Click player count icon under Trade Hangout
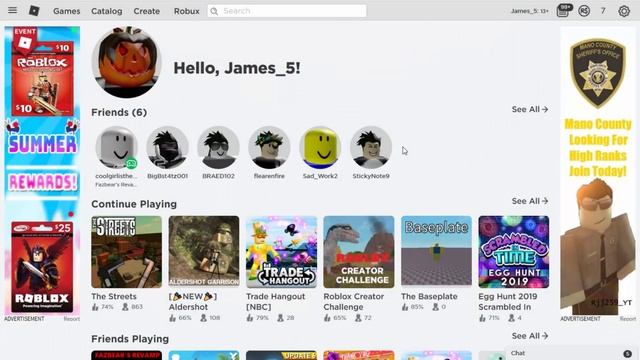The width and height of the screenshot is (640, 360). point(280,318)
